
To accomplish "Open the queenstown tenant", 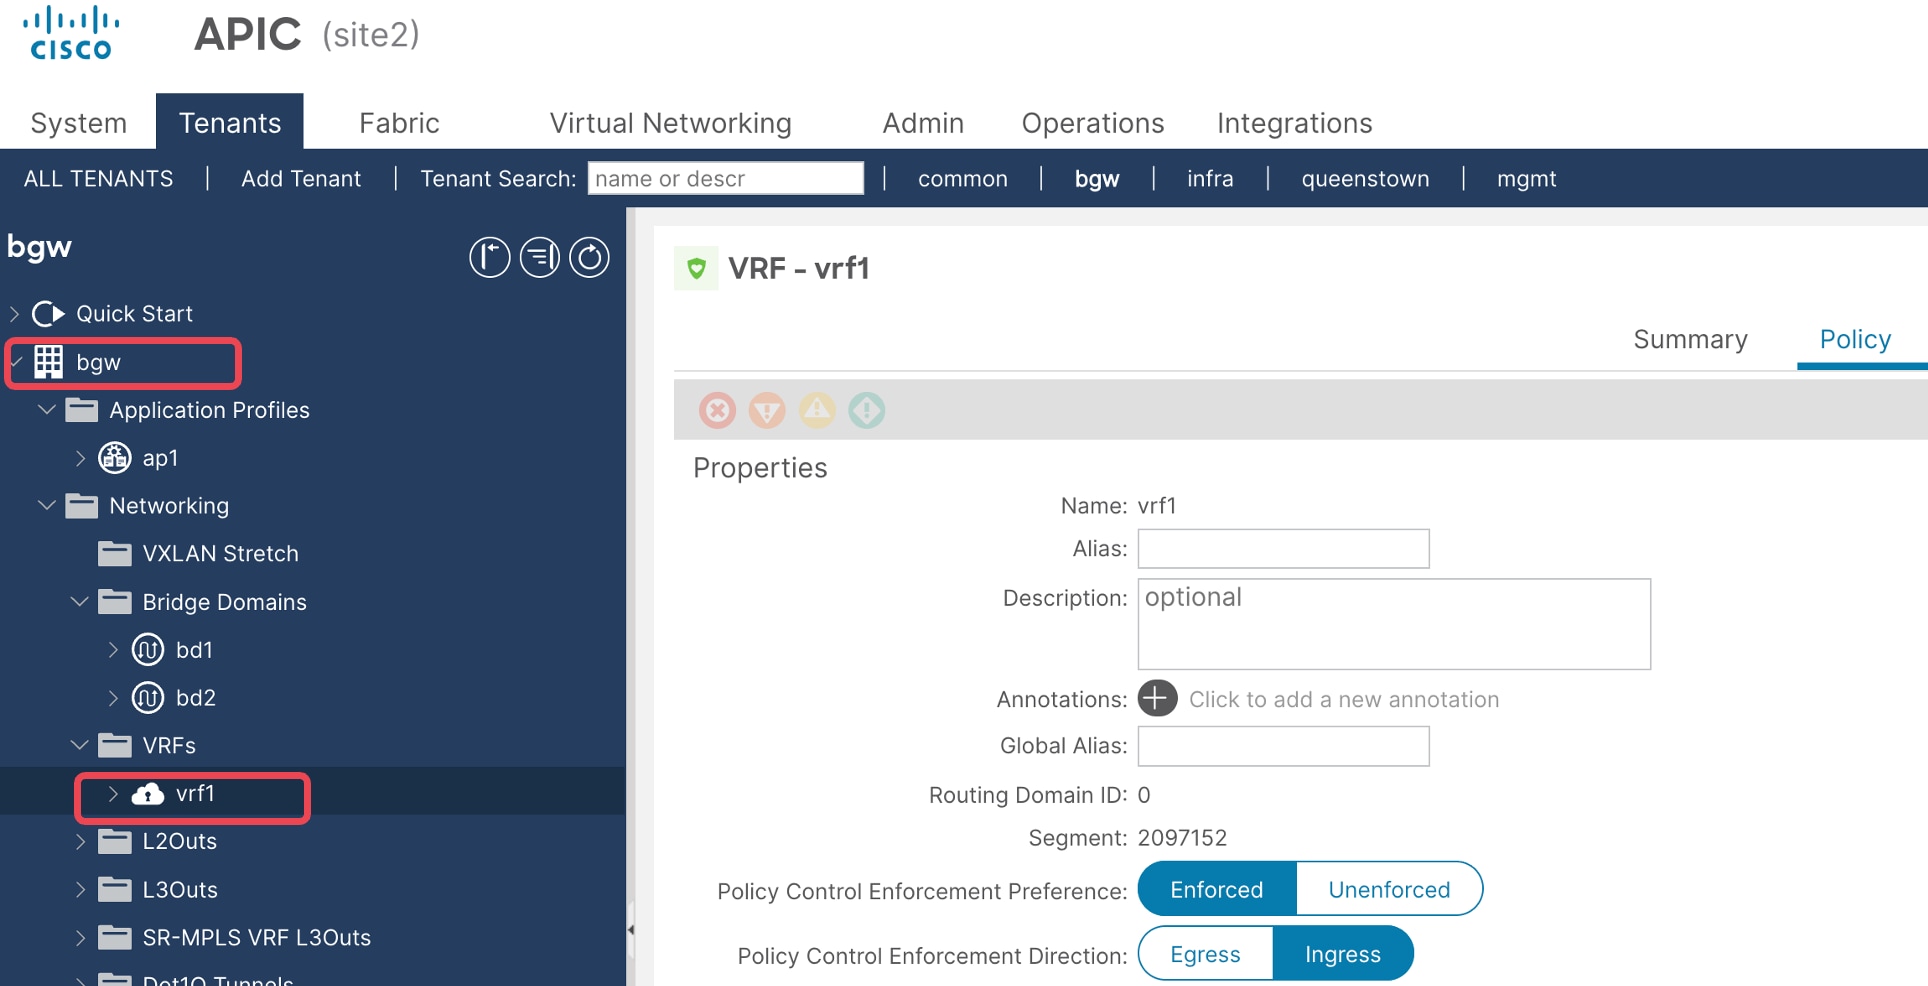I will pyautogui.click(x=1365, y=179).
